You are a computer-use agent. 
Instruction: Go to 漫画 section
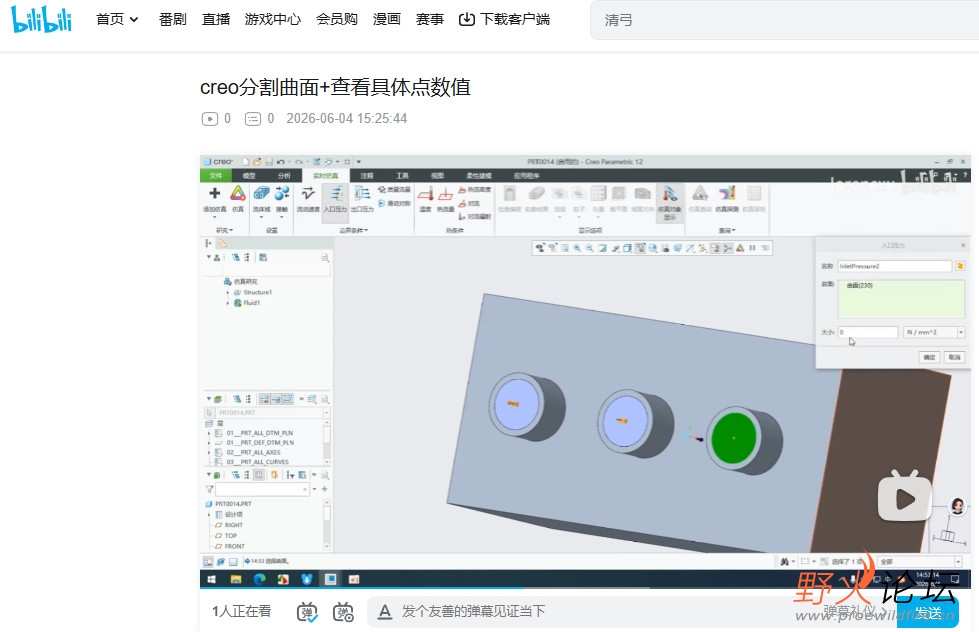(386, 19)
